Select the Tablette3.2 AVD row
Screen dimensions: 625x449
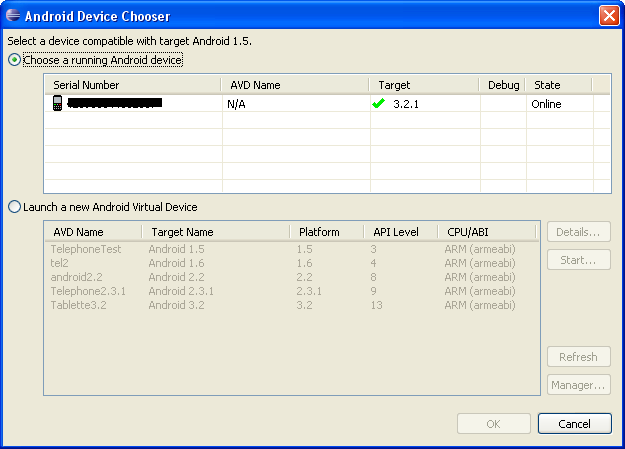coord(292,305)
